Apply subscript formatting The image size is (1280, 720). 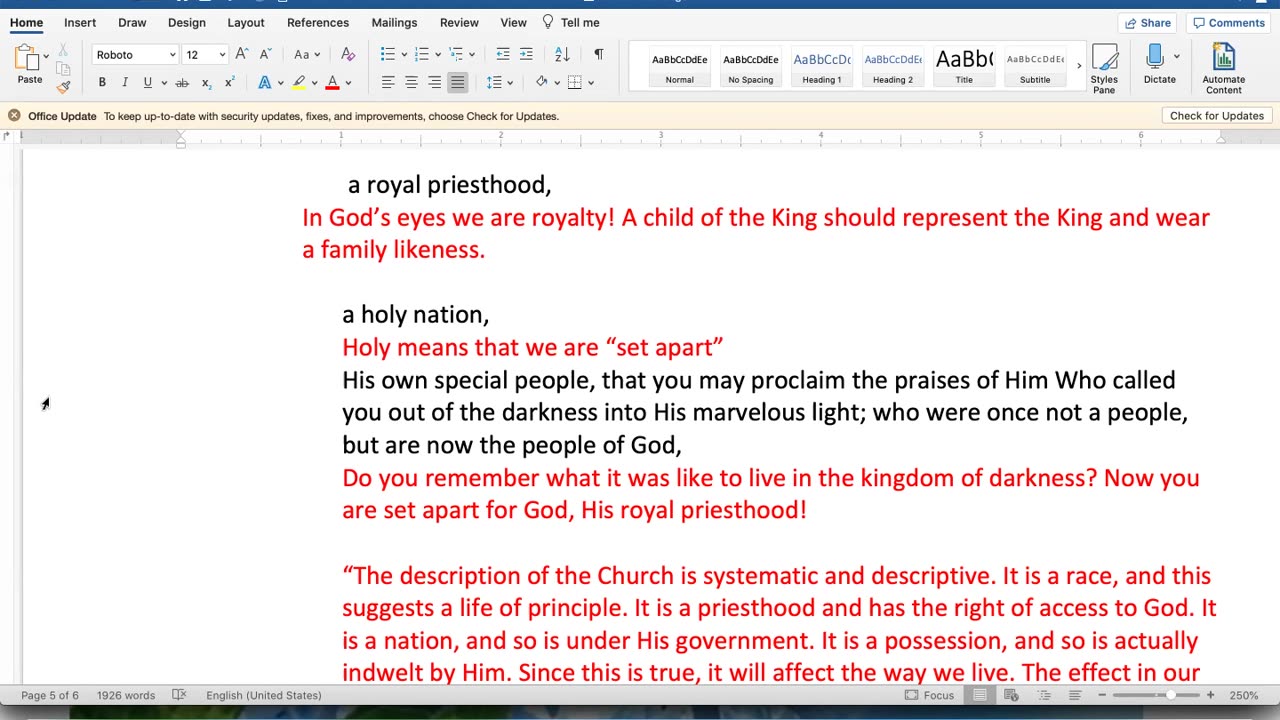tap(205, 83)
